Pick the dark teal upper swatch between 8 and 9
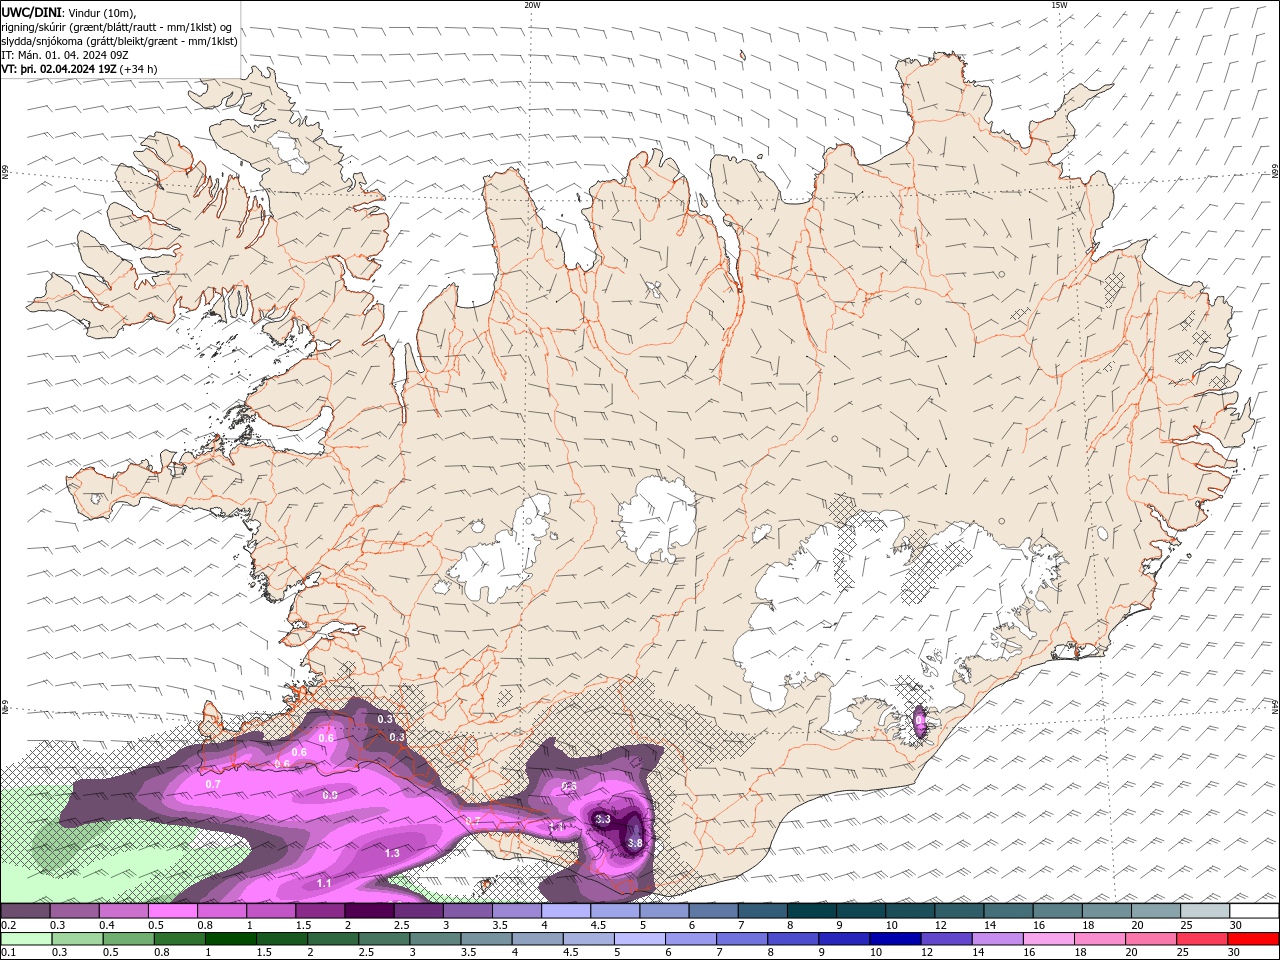The height and width of the screenshot is (960, 1280). click(811, 911)
